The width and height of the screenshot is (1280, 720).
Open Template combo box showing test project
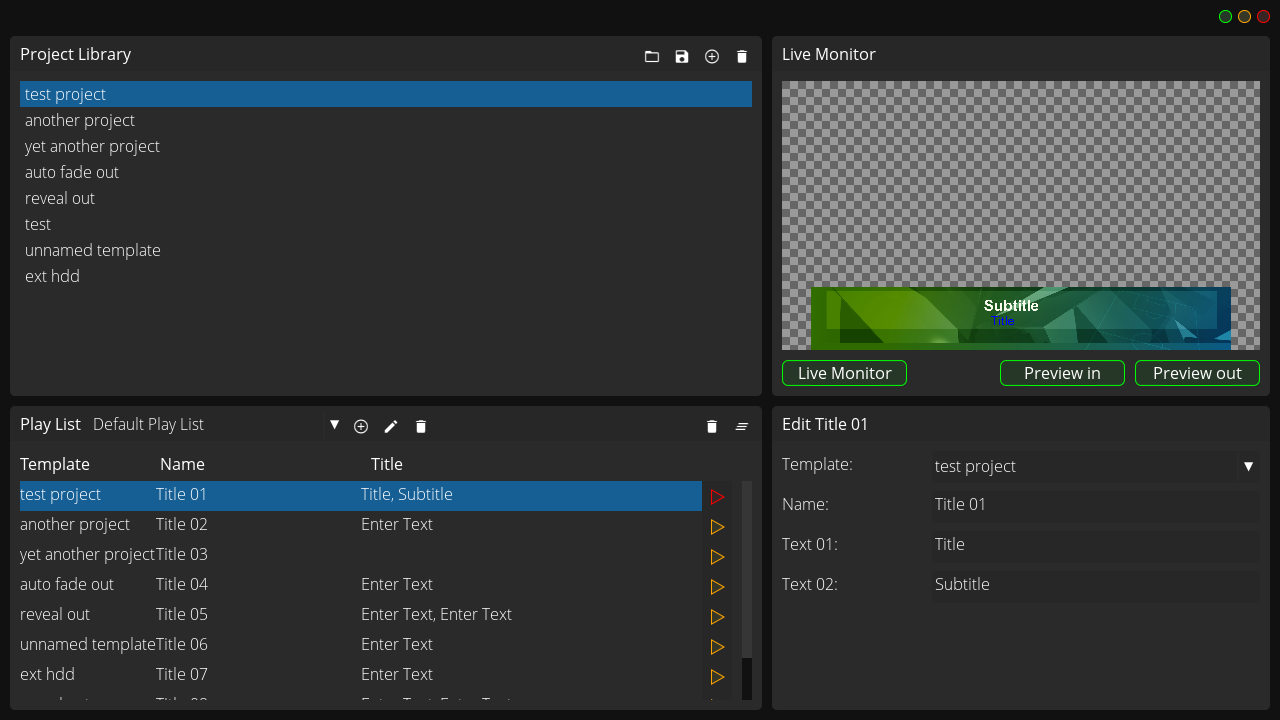1096,466
